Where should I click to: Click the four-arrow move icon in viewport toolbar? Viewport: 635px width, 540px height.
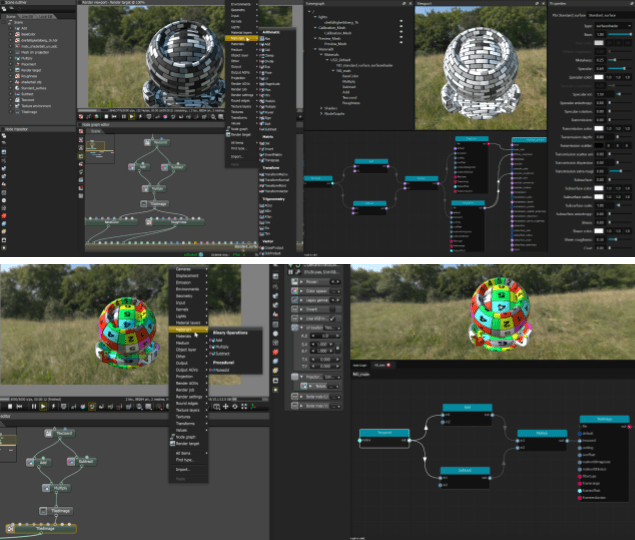(226, 406)
